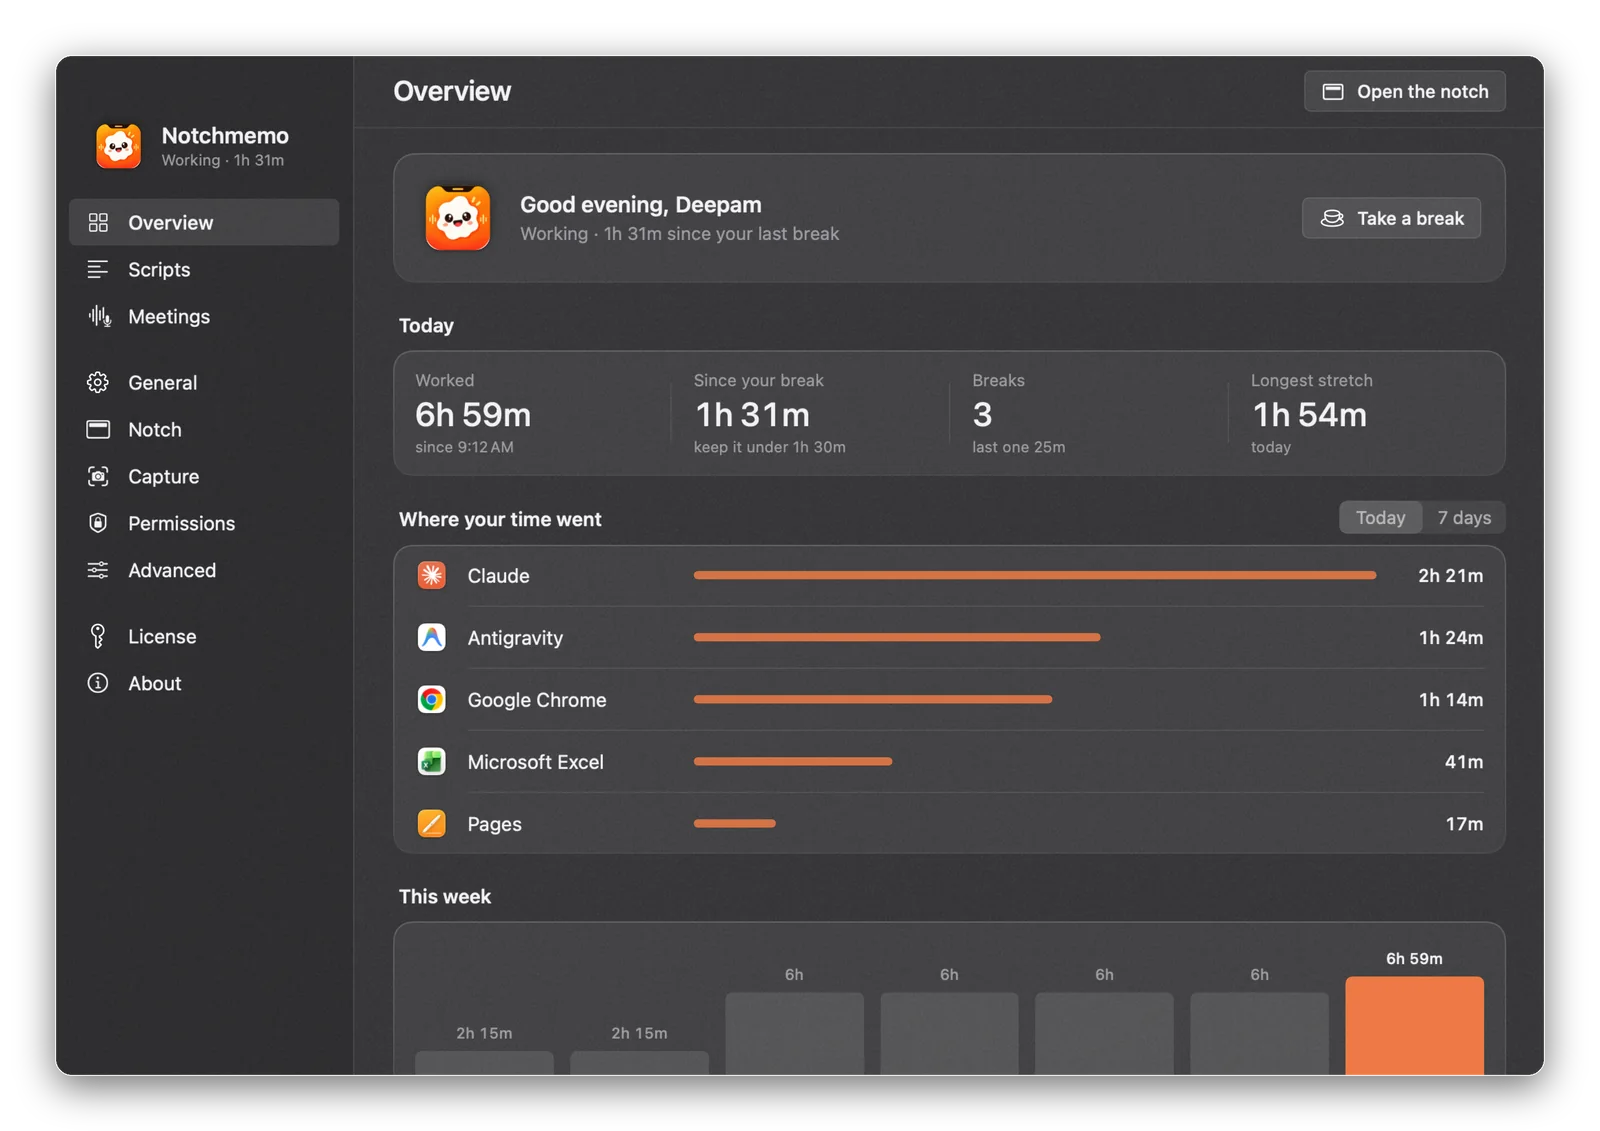This screenshot has width=1600, height=1131.
Task: Click the Claude app icon
Action: (432, 575)
